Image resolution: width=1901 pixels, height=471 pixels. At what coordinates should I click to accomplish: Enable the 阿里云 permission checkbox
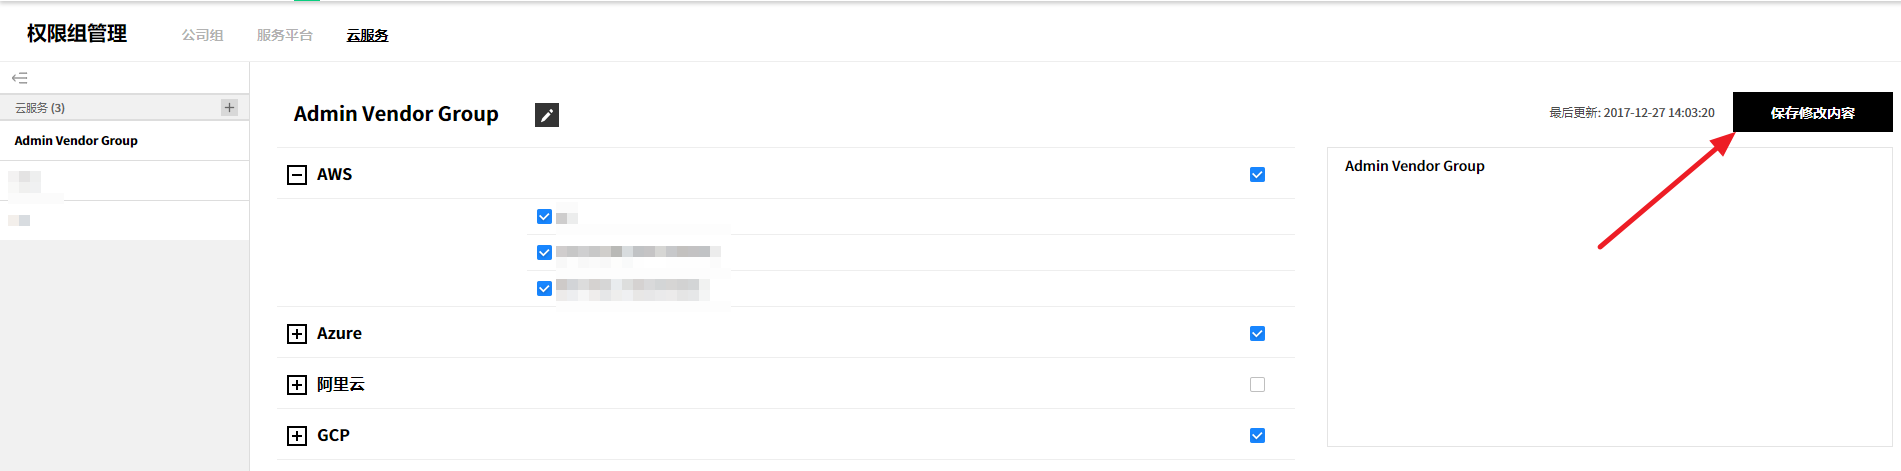(x=1257, y=385)
